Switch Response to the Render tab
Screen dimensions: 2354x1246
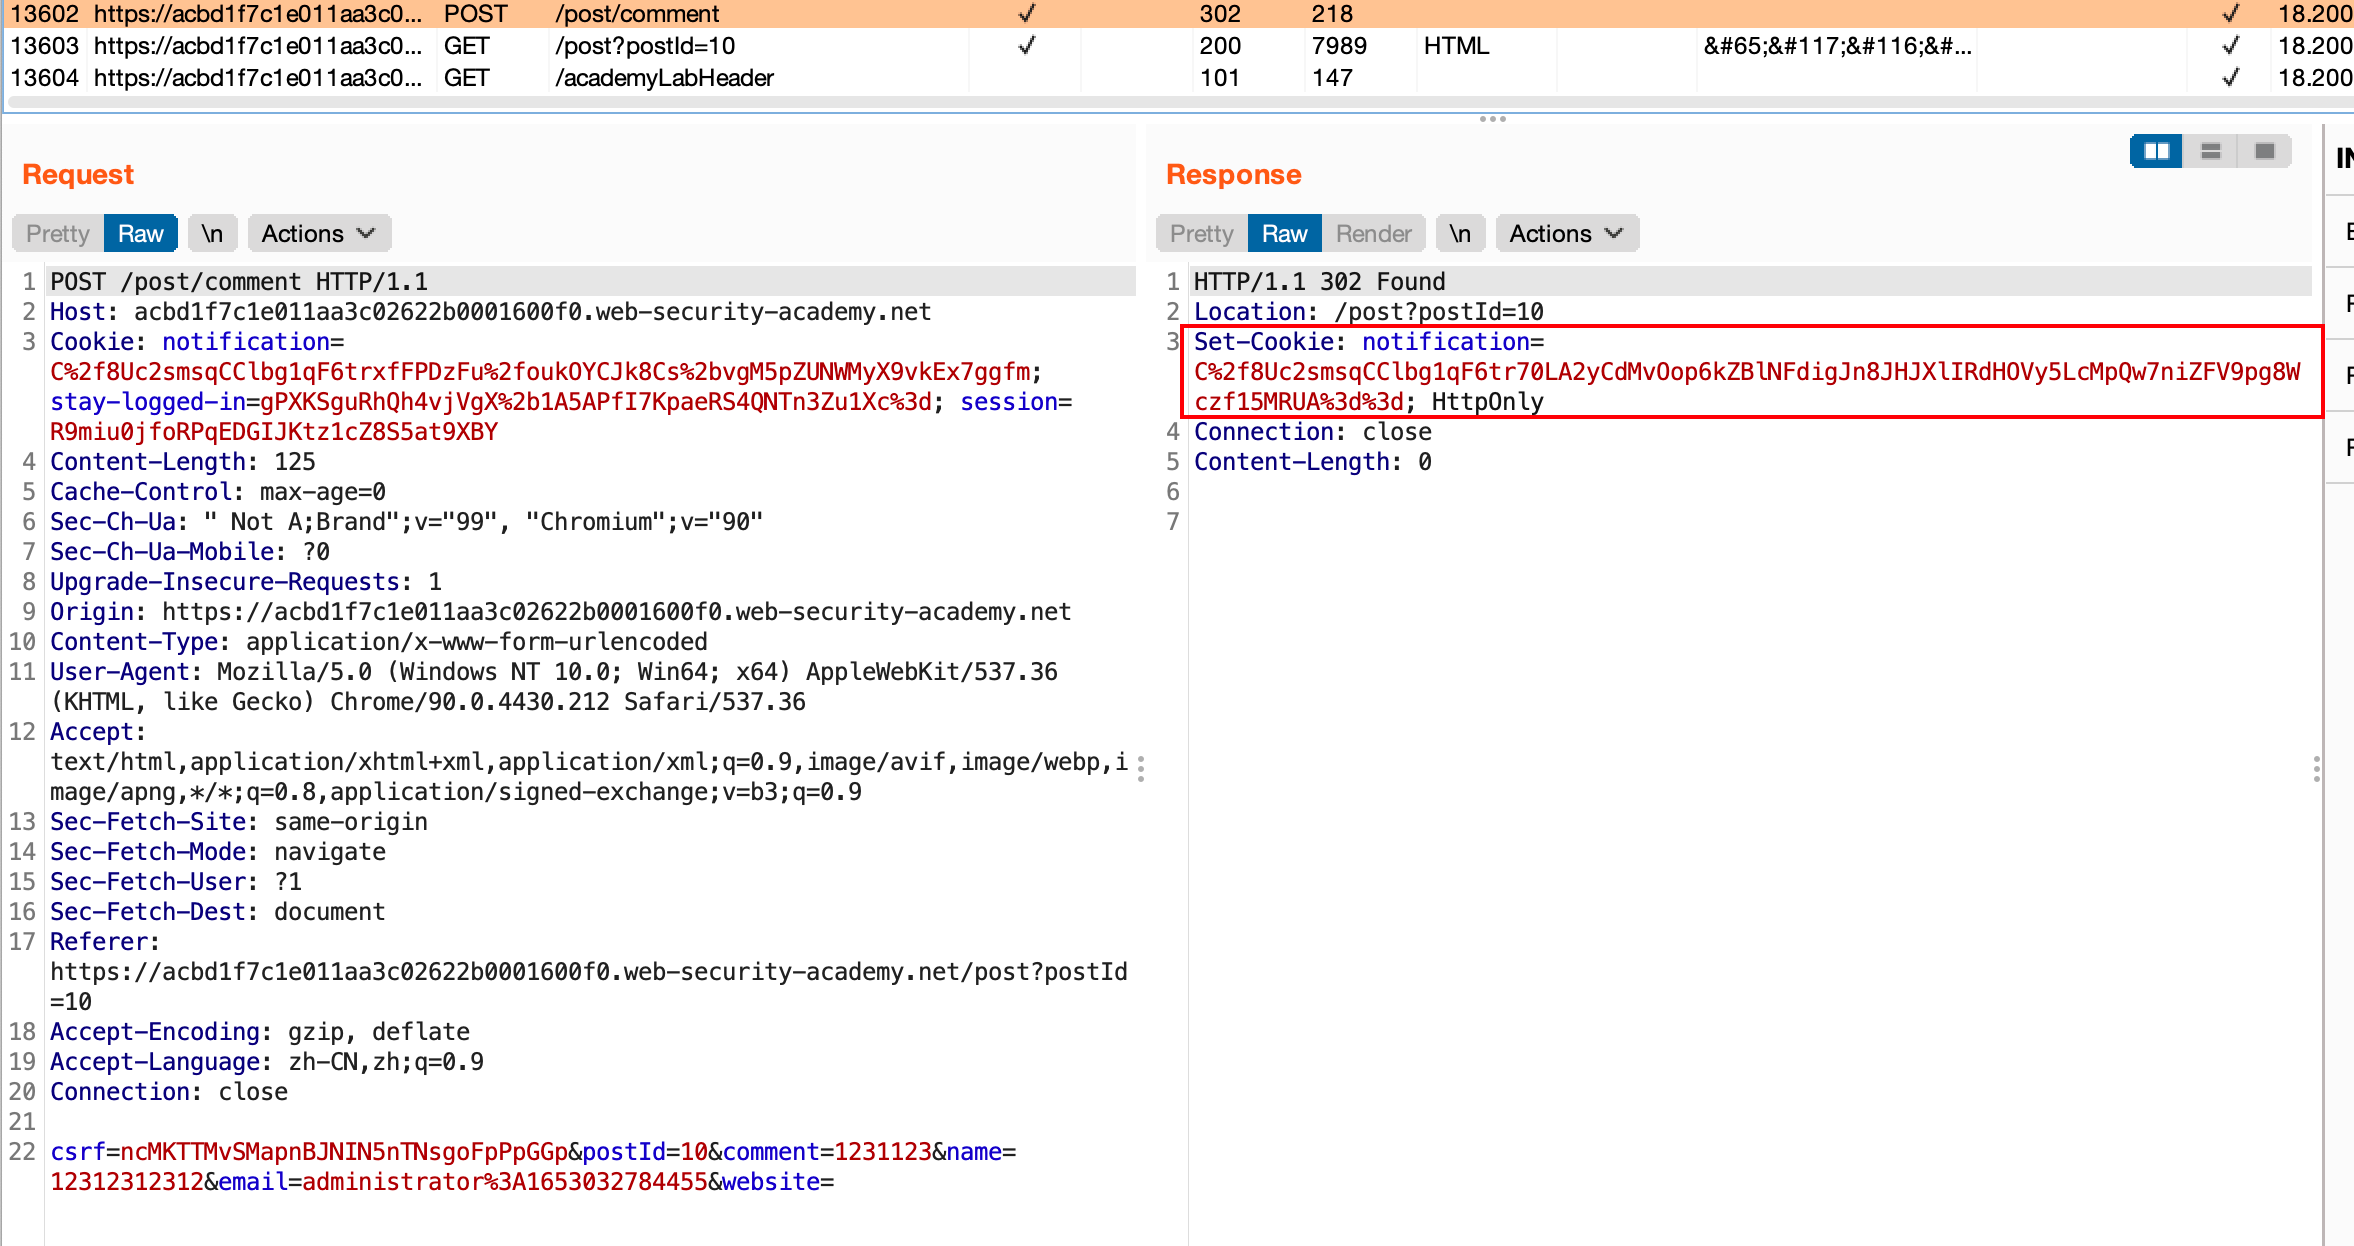click(x=1373, y=233)
